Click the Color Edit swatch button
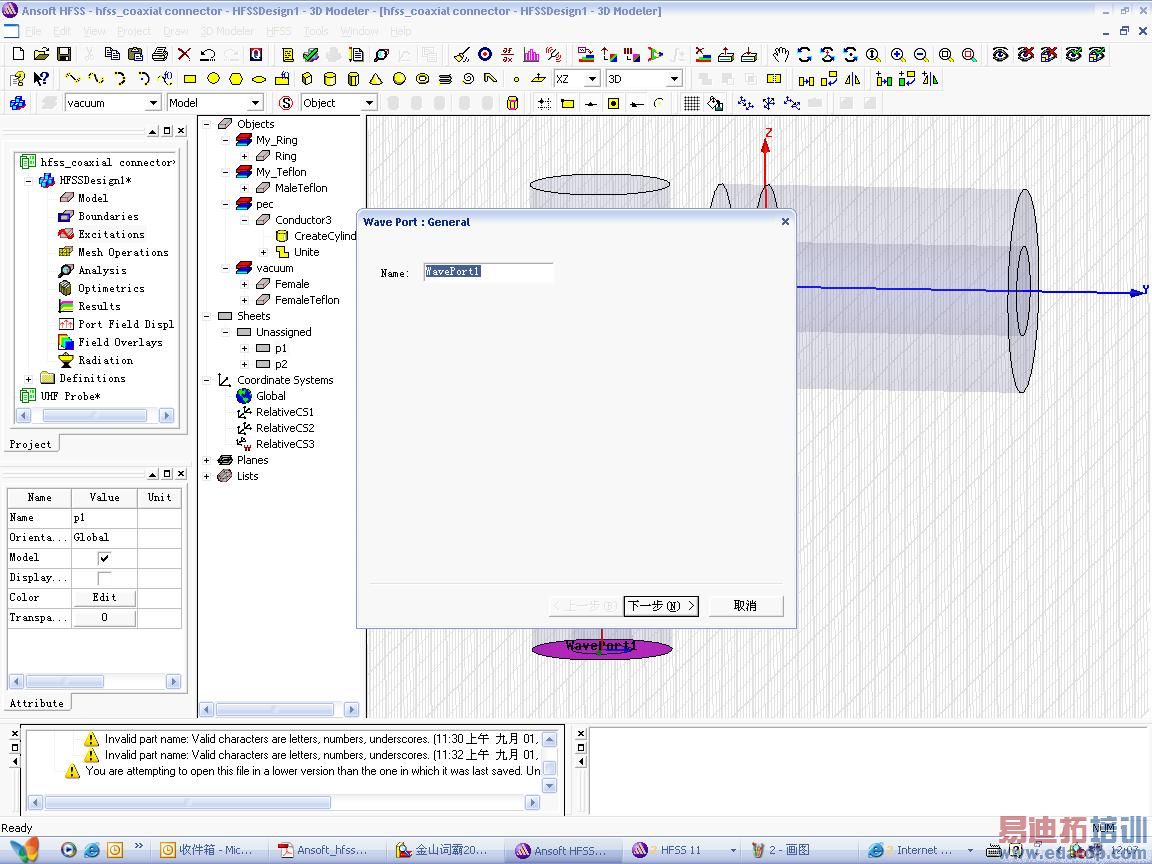The width and height of the screenshot is (1152, 864). coord(104,597)
